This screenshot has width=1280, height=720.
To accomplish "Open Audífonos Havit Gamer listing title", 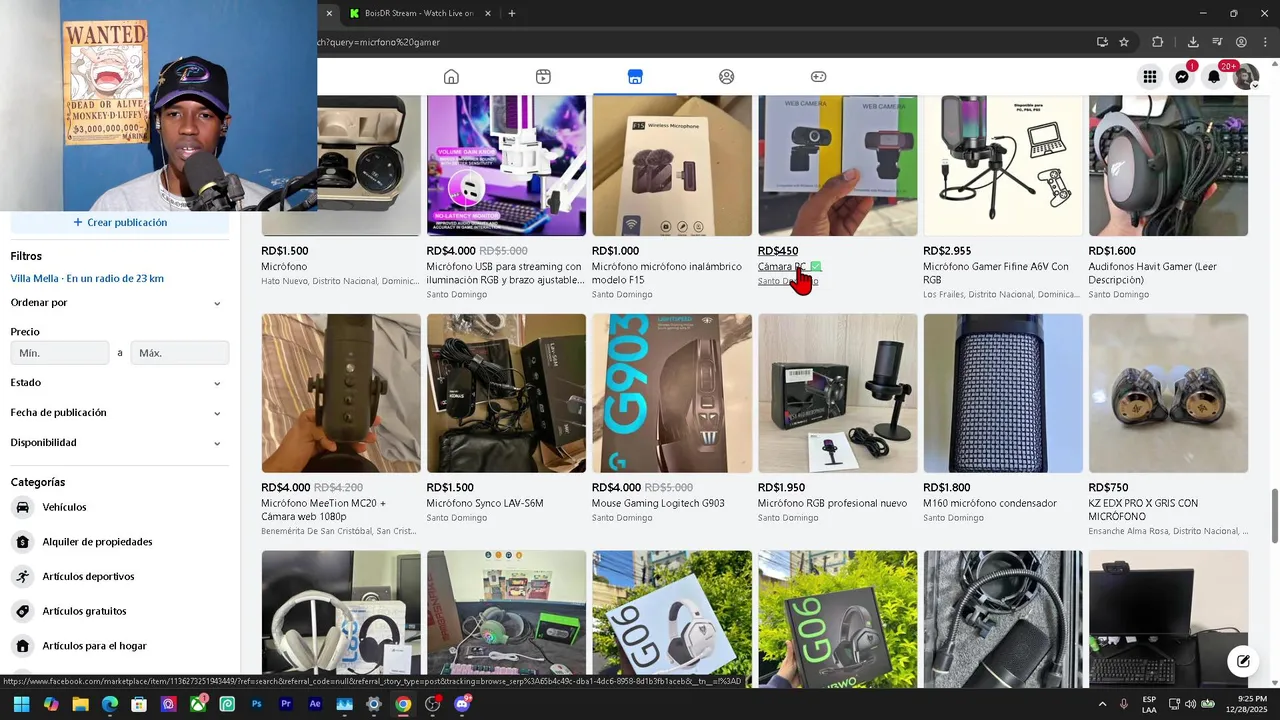I will click(1153, 273).
